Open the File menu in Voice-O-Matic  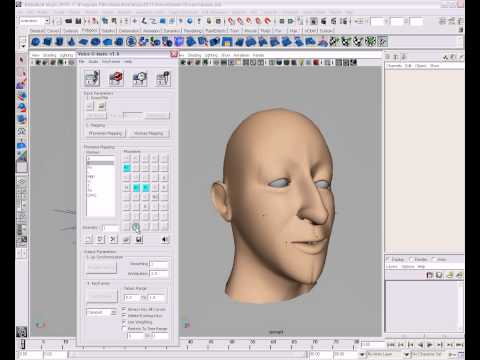[x=82, y=62]
